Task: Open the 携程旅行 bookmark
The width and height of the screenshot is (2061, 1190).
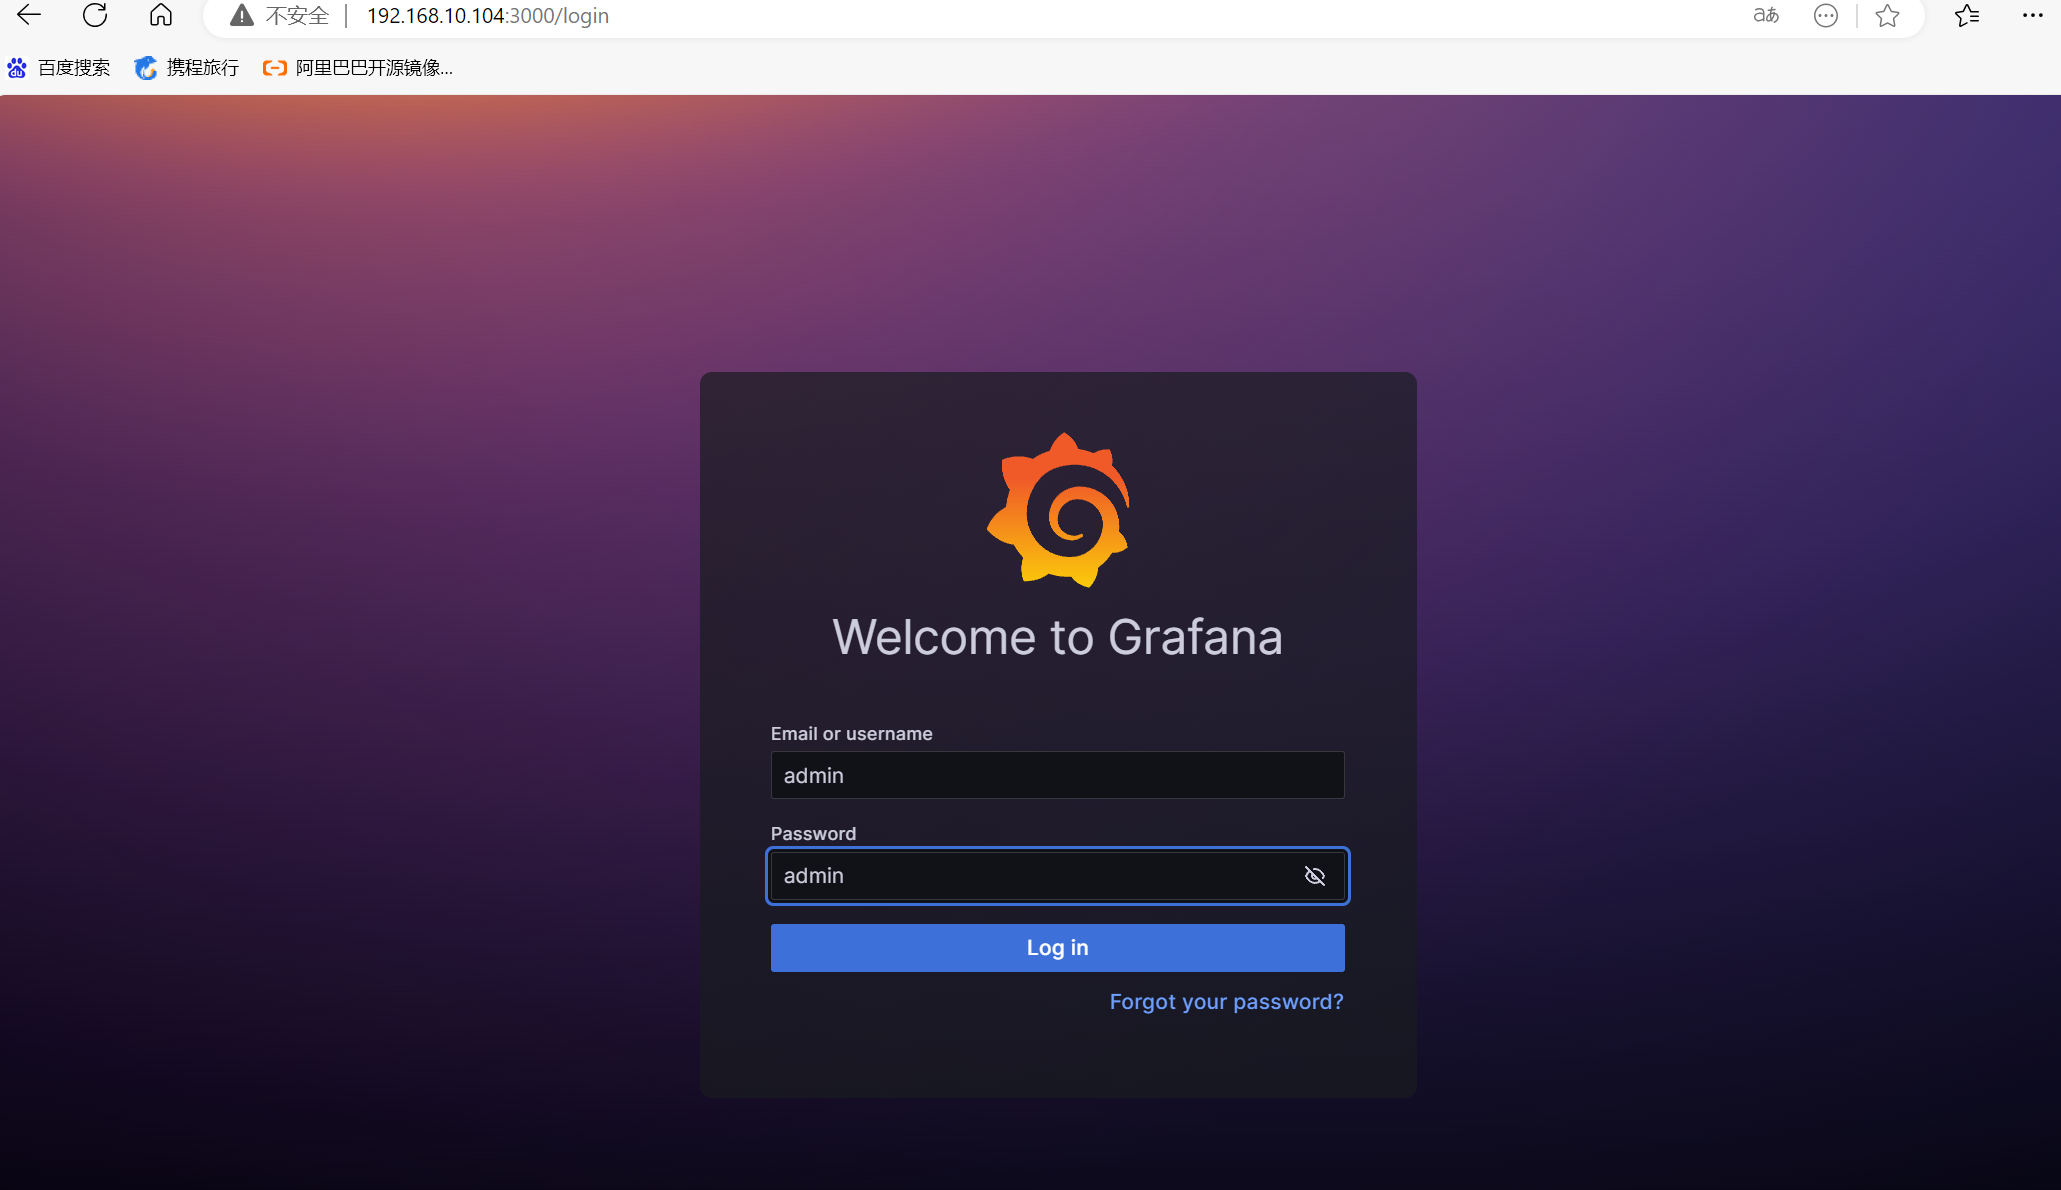Action: click(187, 67)
